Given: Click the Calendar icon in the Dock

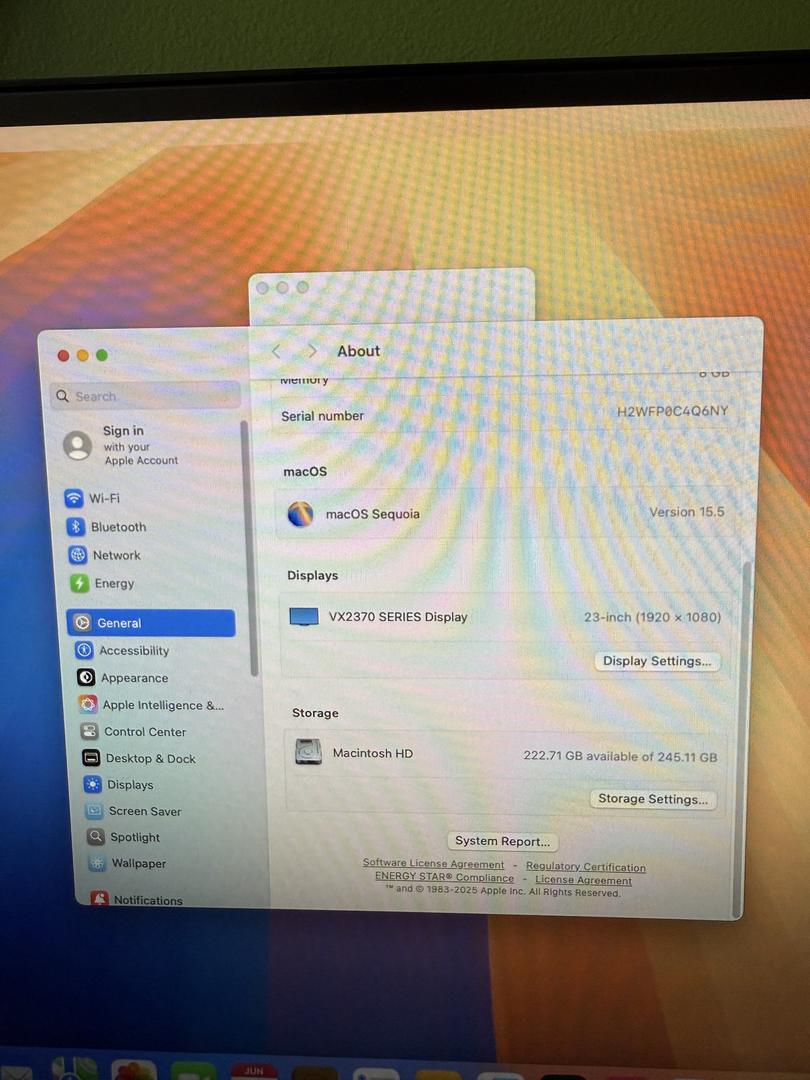Looking at the screenshot, I should pyautogui.click(x=253, y=1072).
